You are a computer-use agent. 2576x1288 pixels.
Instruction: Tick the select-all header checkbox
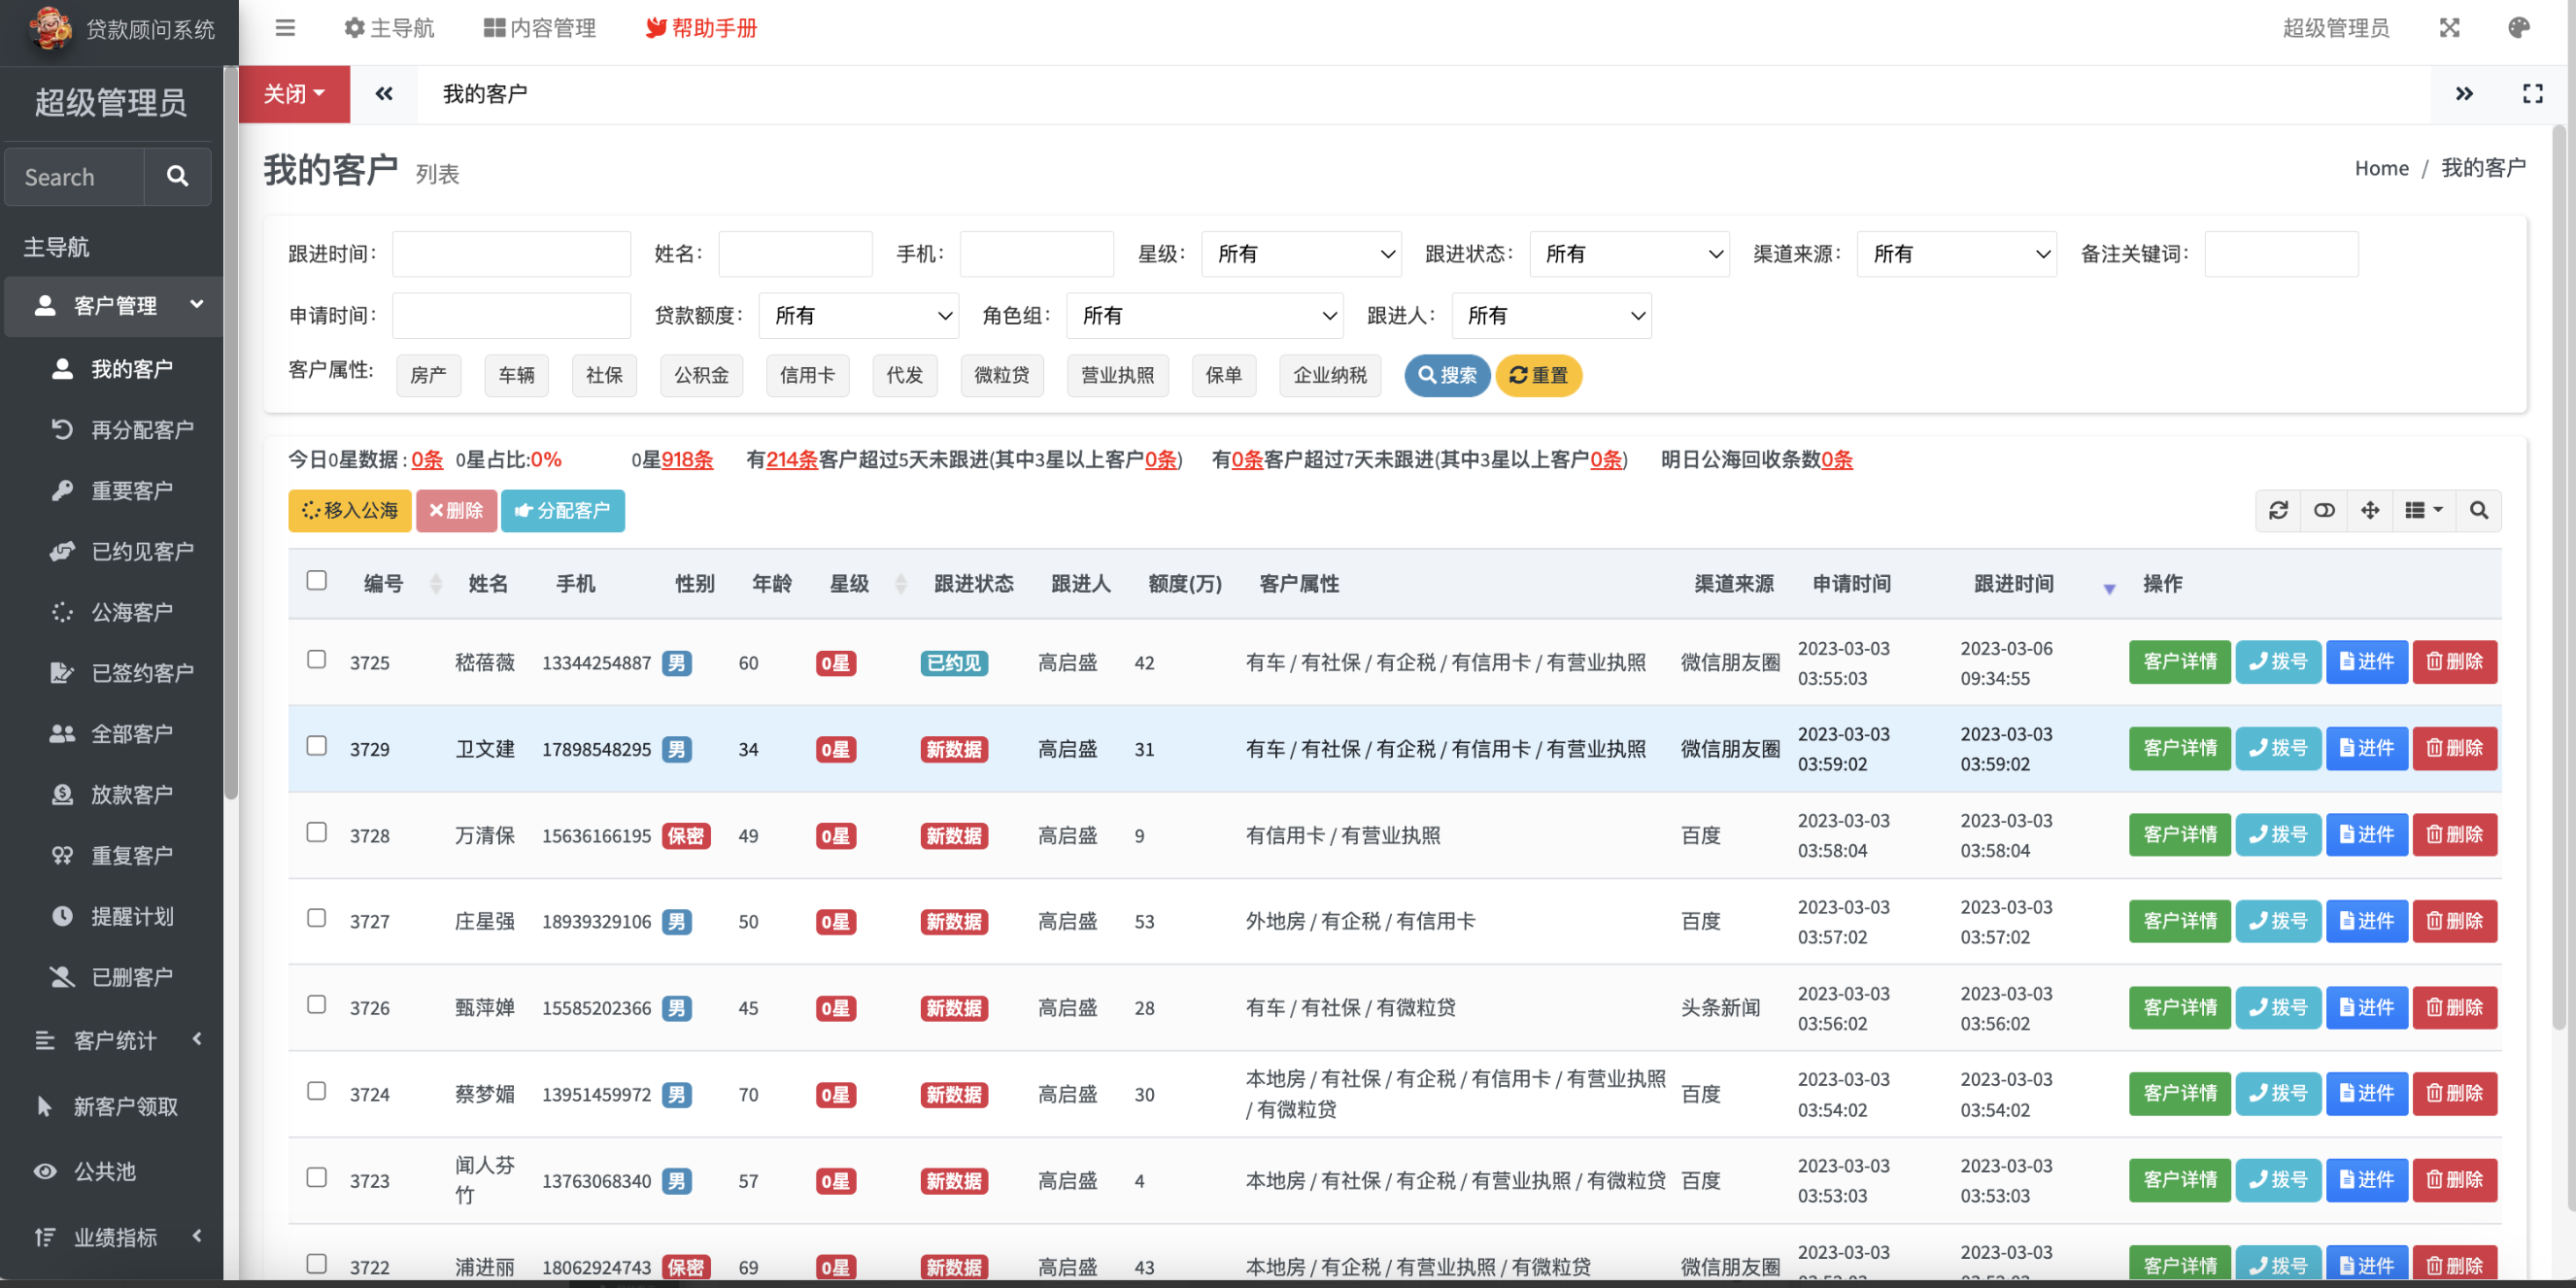coord(316,581)
